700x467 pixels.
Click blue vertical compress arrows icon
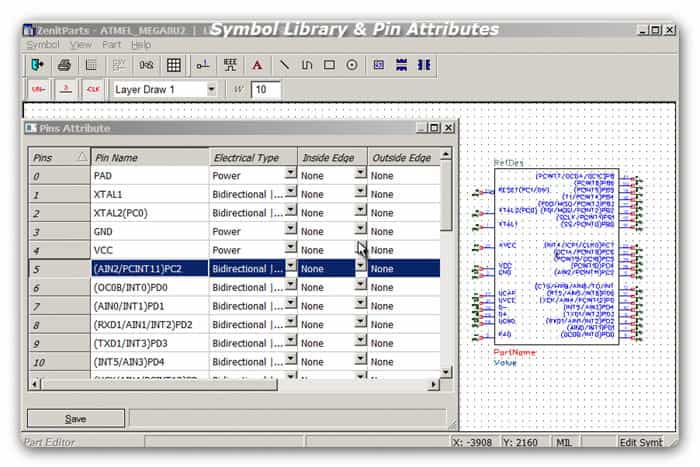coord(401,65)
